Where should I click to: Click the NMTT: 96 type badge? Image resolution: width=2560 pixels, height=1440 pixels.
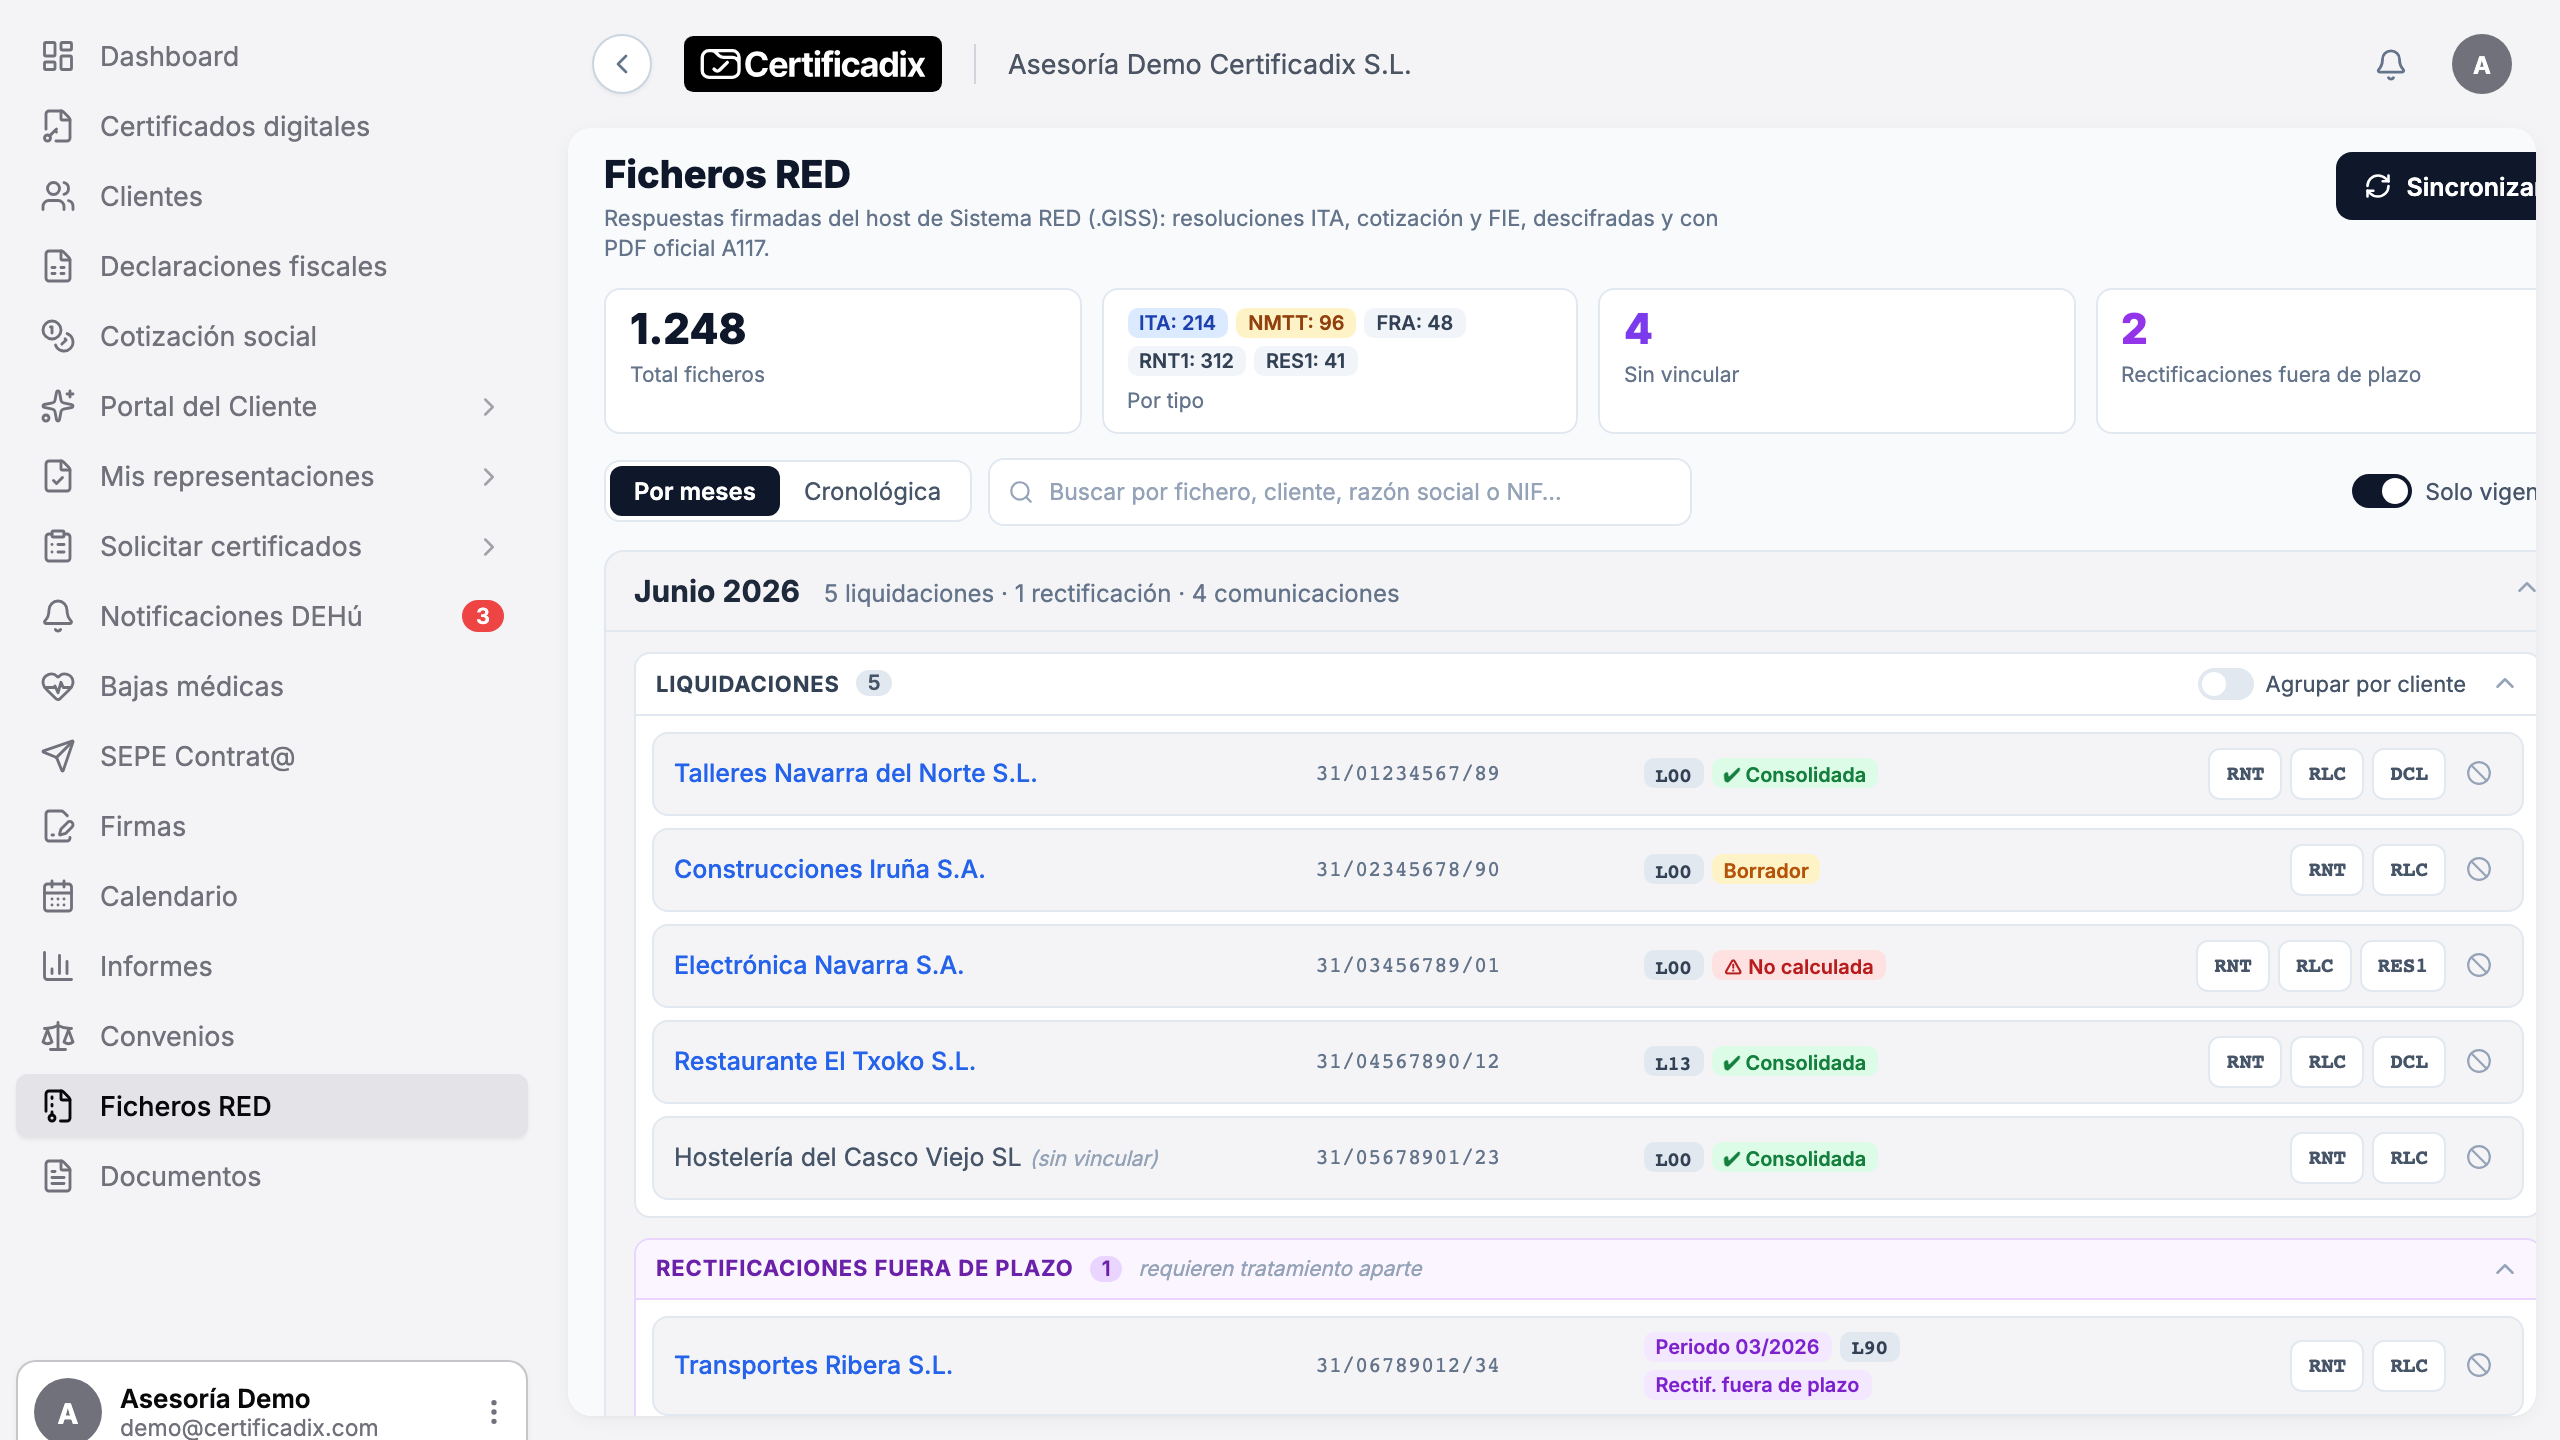coord(1296,323)
